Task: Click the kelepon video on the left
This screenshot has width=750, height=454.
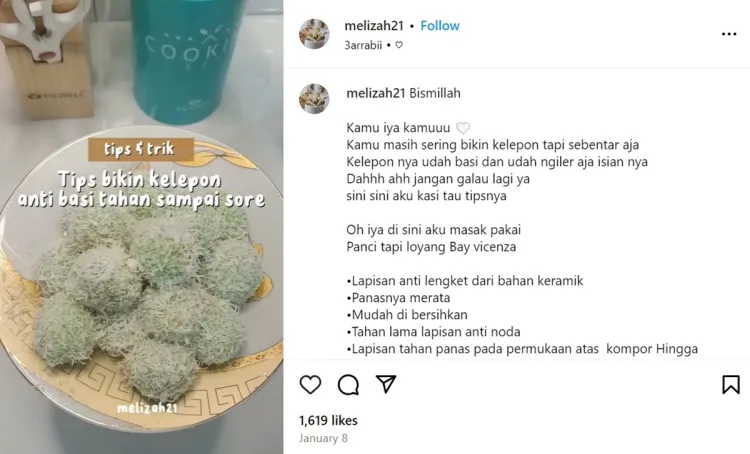Action: tap(142, 227)
